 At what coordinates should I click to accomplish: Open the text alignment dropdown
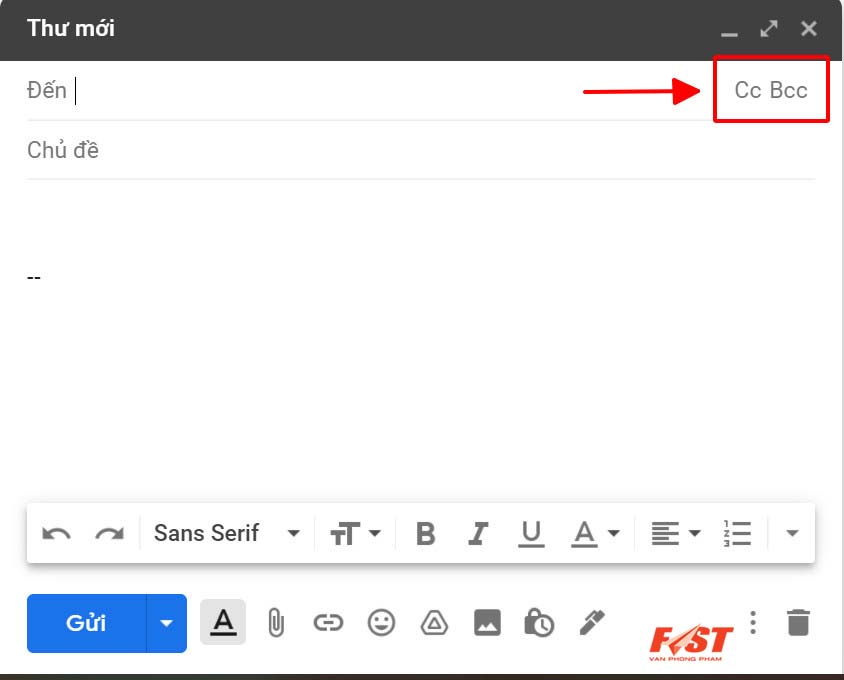[x=676, y=534]
